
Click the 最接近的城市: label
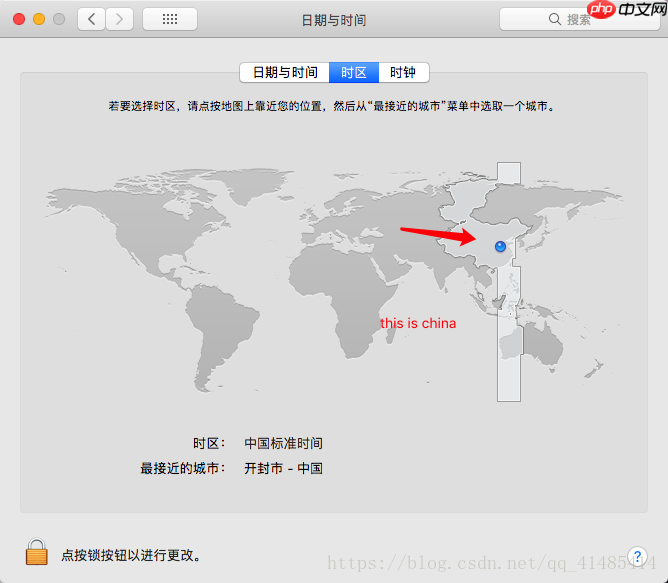pos(183,468)
